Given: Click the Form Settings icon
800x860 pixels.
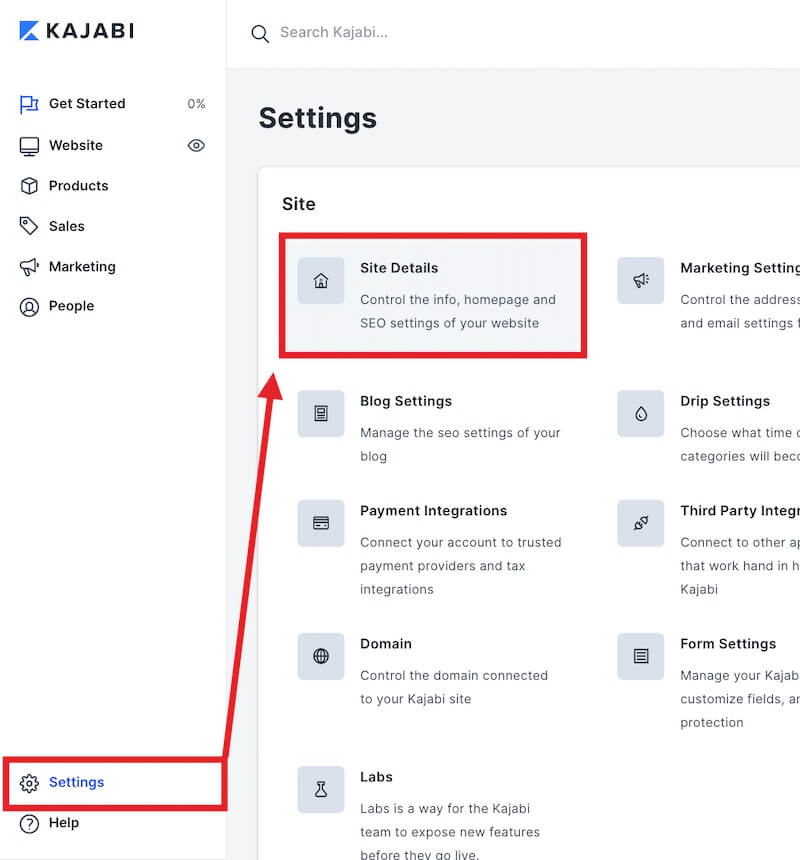Looking at the screenshot, I should pos(640,656).
